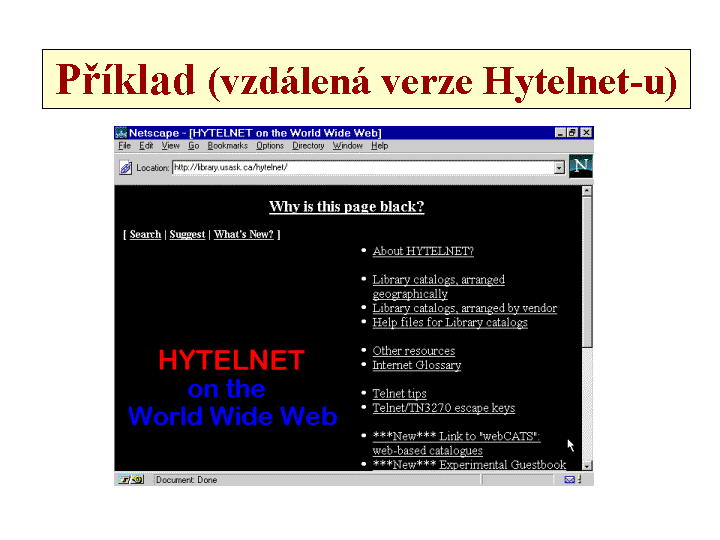
Task: Restore the Netscape window
Action: (x=572, y=133)
